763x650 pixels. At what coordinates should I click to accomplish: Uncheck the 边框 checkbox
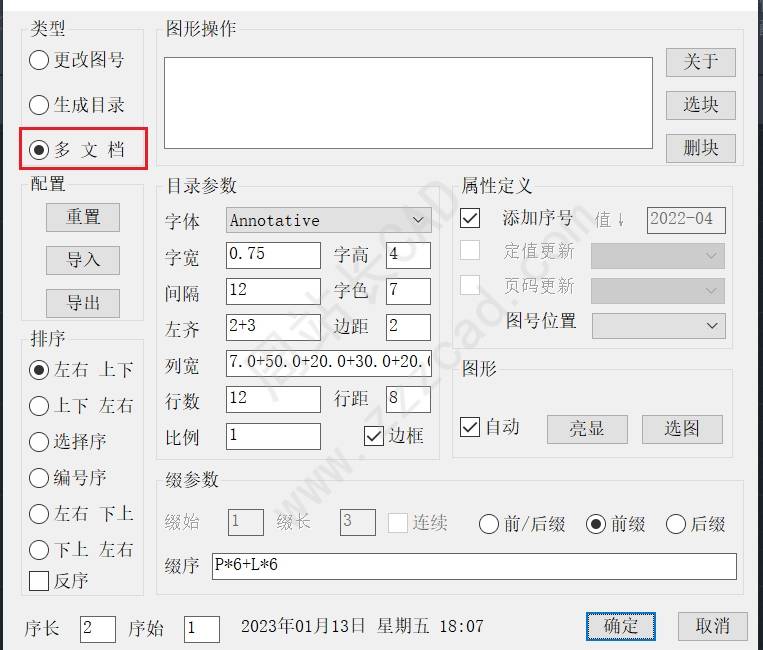(x=374, y=436)
